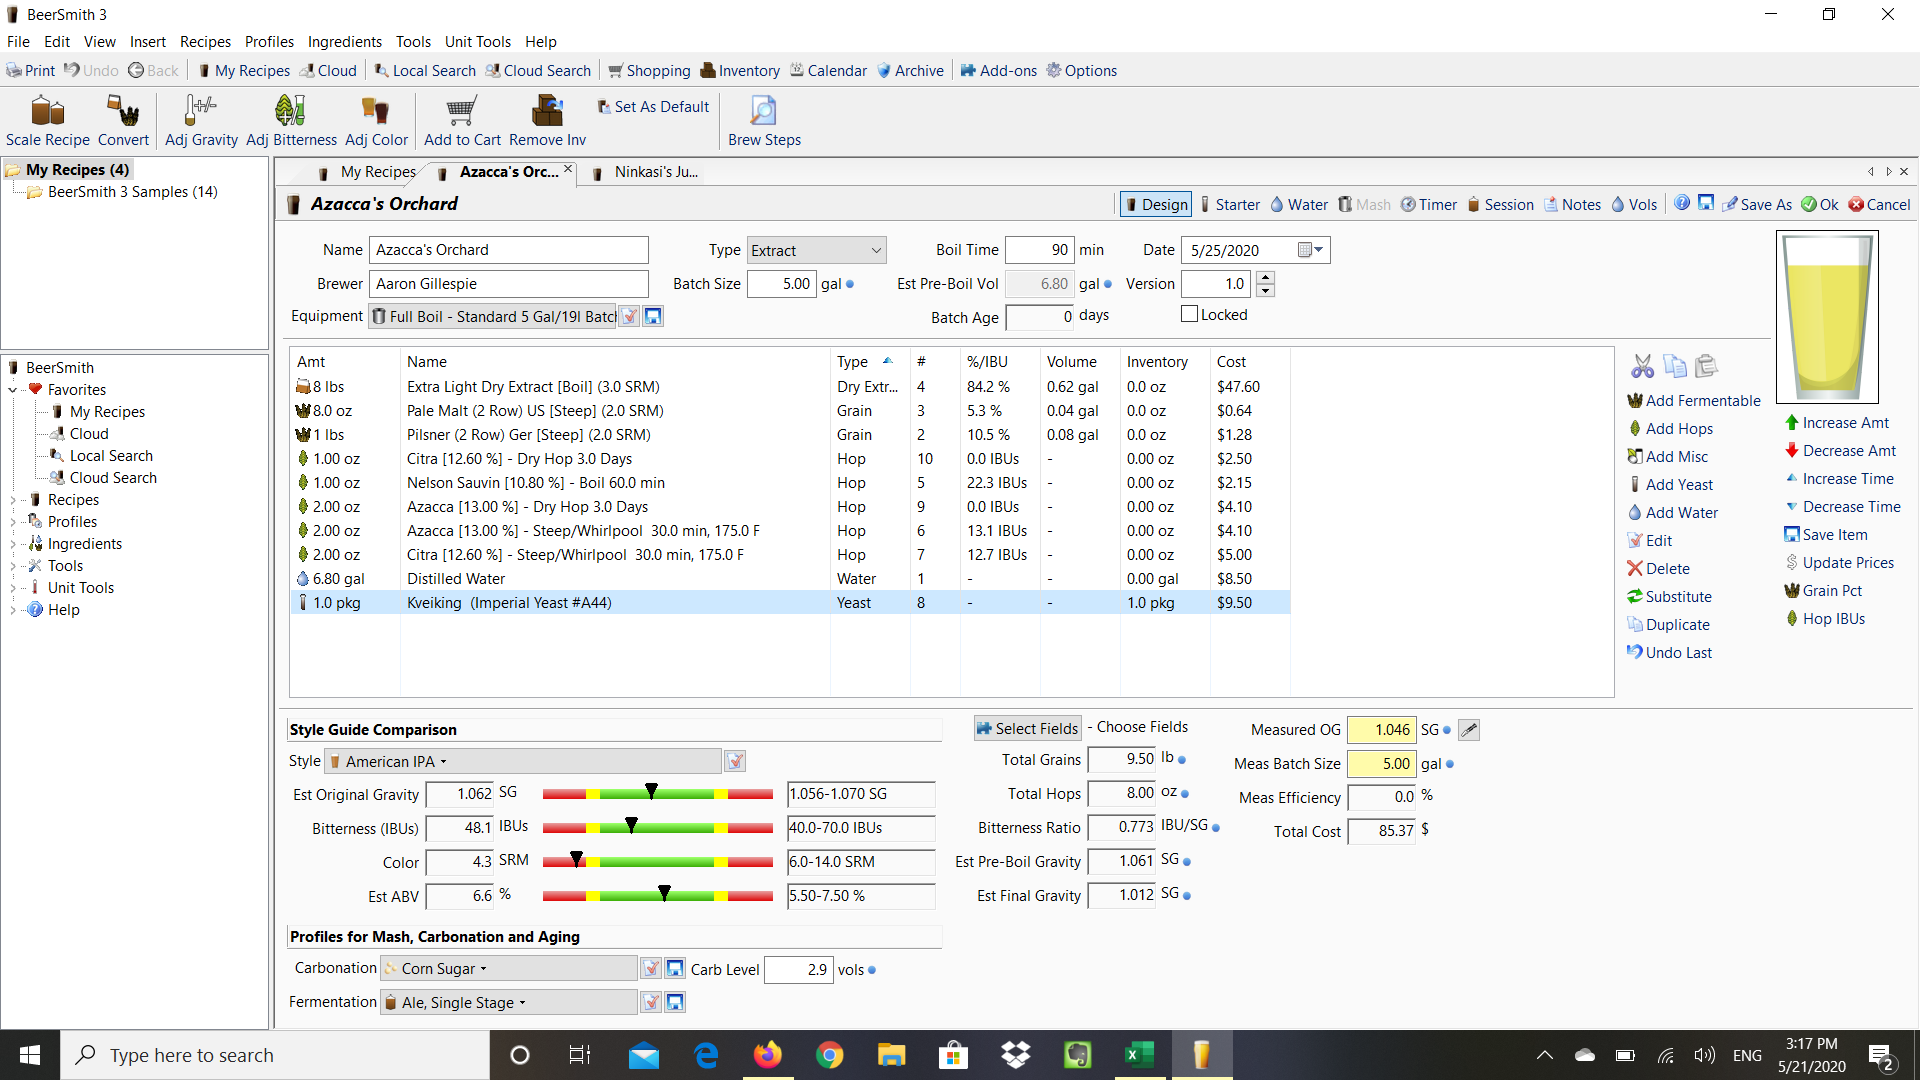Click the Shopping toolbar item

point(649,70)
